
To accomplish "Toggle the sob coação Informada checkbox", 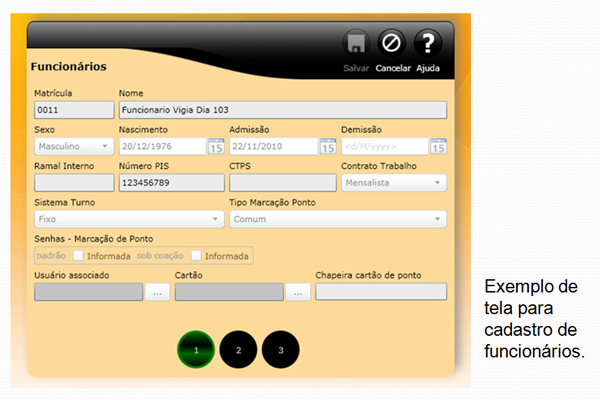I will click(197, 256).
